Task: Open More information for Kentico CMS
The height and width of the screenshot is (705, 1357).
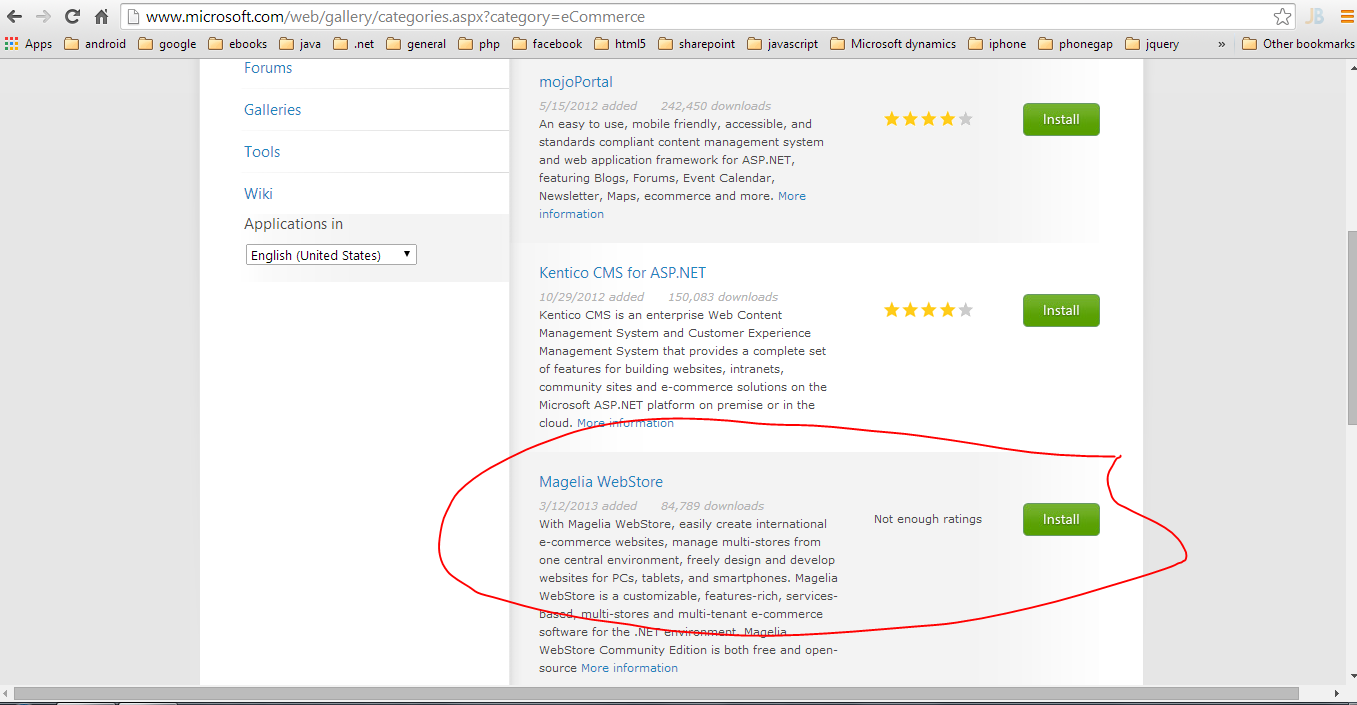Action: tap(625, 423)
